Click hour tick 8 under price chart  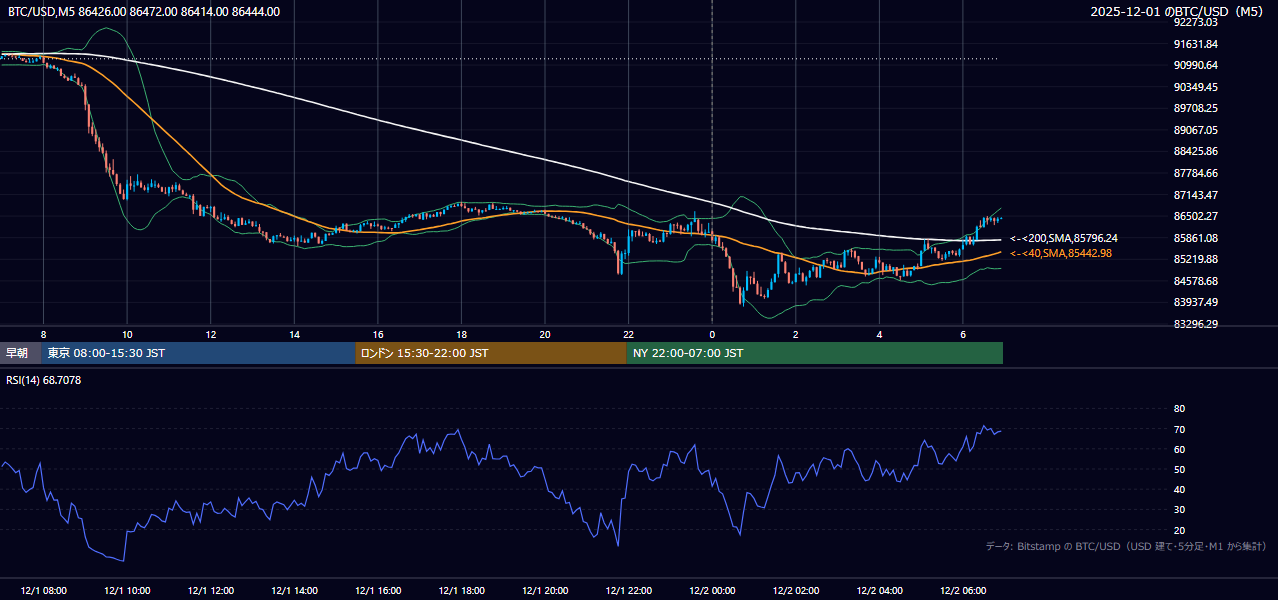click(43, 334)
